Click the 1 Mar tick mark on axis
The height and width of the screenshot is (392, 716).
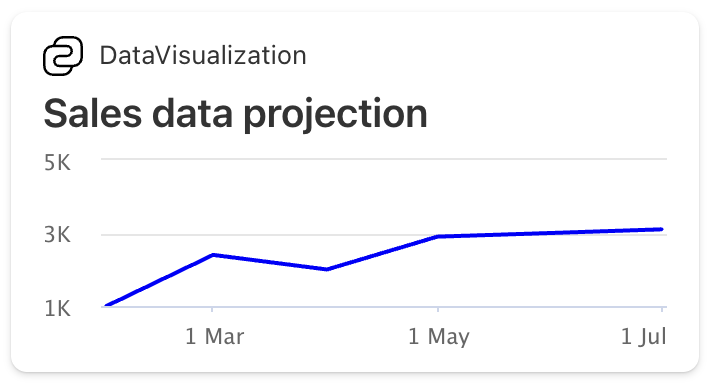(x=212, y=309)
